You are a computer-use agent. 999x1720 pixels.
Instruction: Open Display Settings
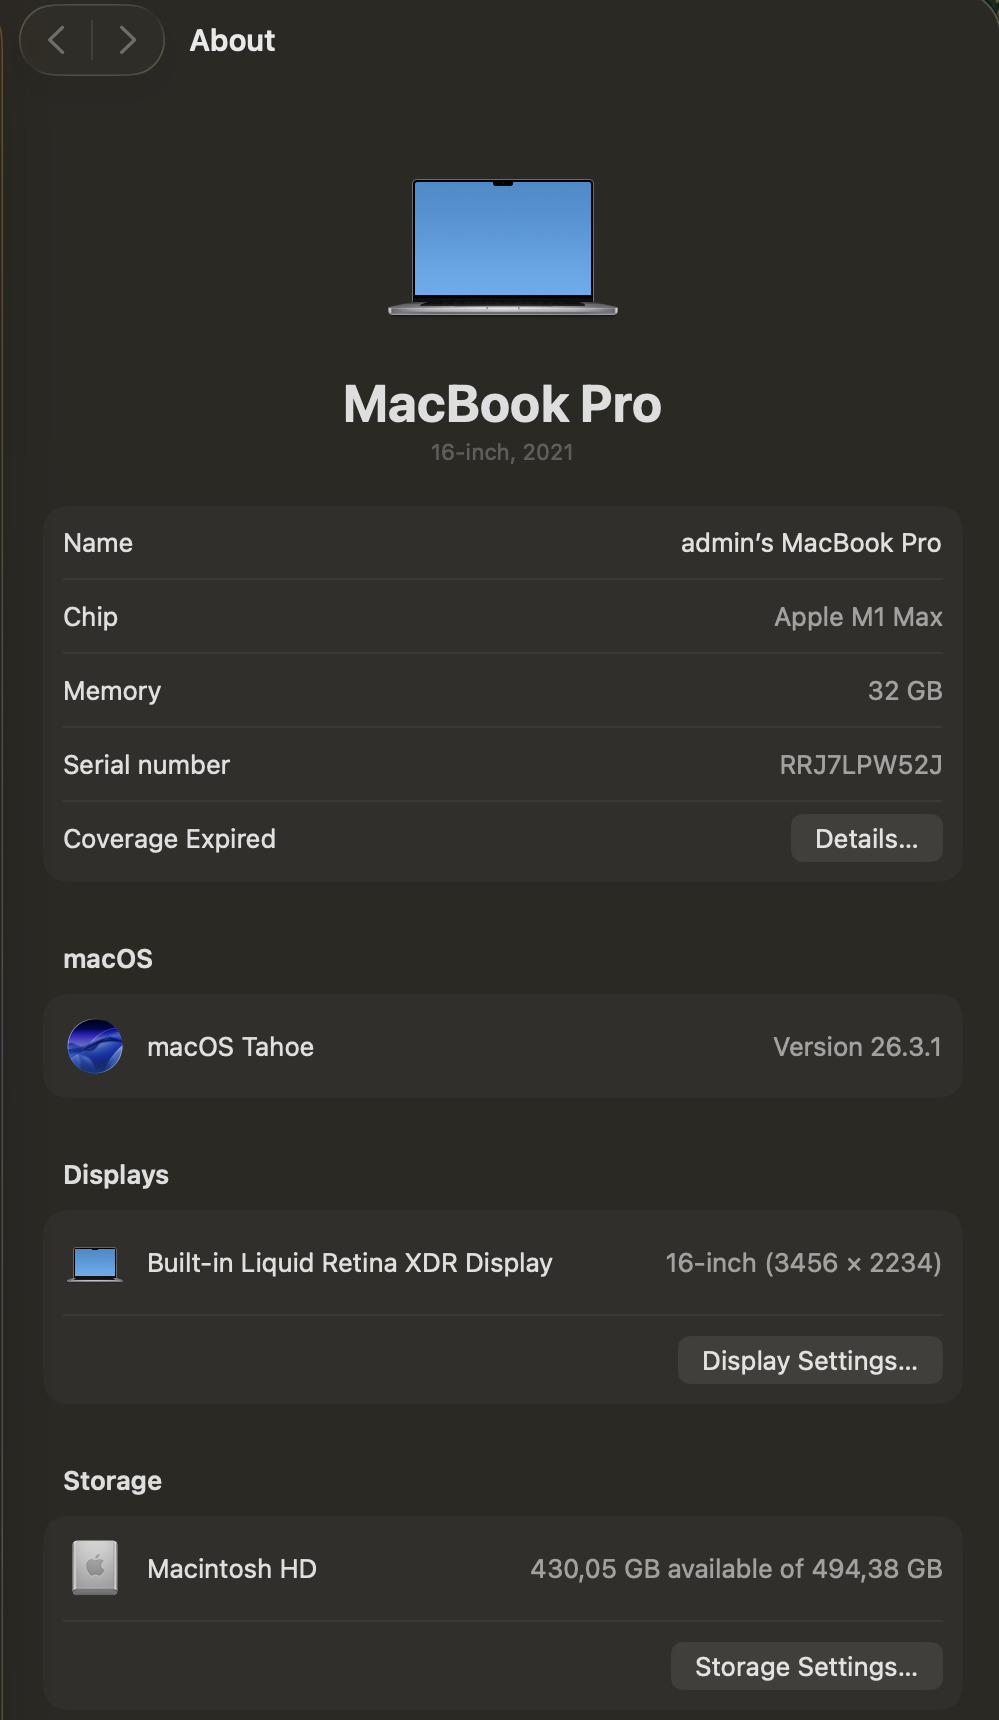[809, 1360]
